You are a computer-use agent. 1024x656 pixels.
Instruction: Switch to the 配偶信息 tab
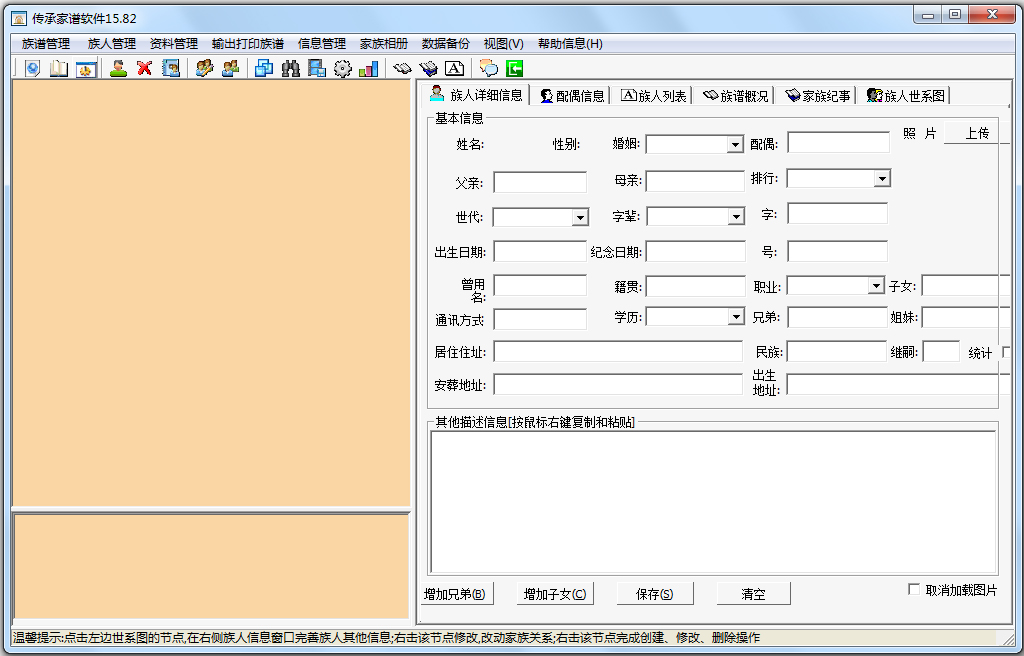572,95
